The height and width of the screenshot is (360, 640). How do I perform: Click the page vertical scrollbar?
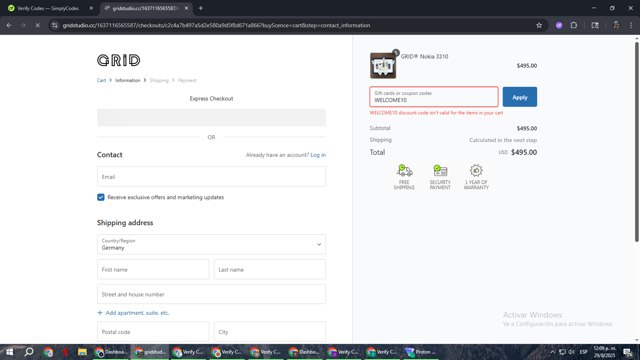[636, 143]
